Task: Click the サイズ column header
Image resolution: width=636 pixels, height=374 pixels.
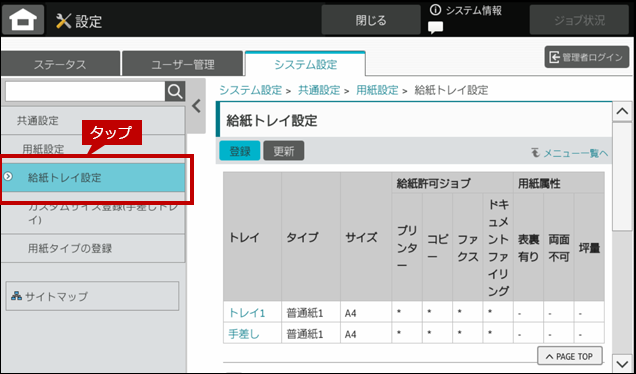Action: click(x=366, y=237)
